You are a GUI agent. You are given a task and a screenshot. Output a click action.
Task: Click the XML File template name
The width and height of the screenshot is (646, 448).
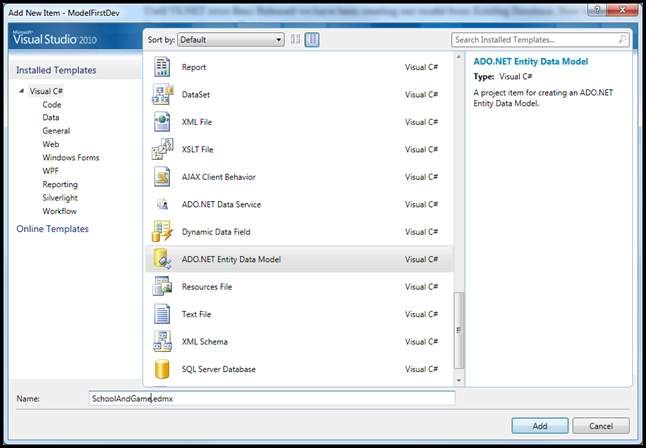[197, 122]
